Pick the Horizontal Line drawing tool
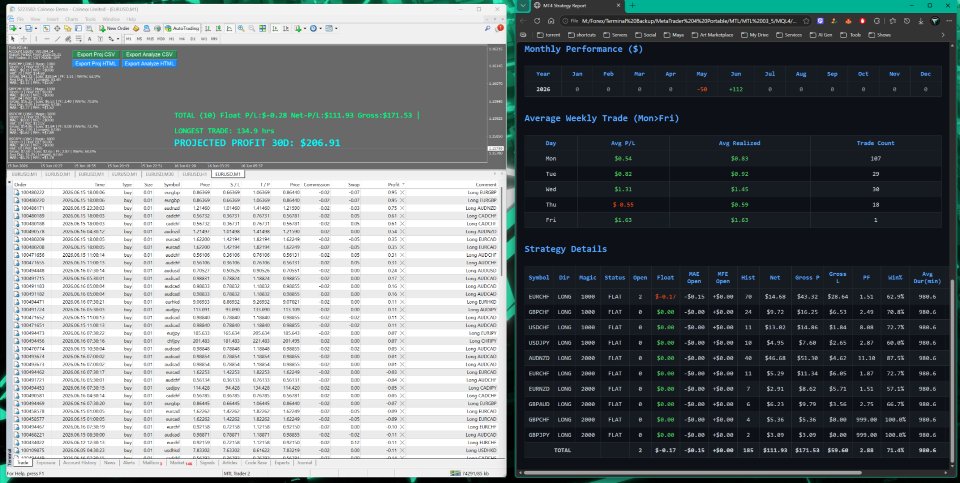This screenshot has height=483, width=960. point(47,39)
